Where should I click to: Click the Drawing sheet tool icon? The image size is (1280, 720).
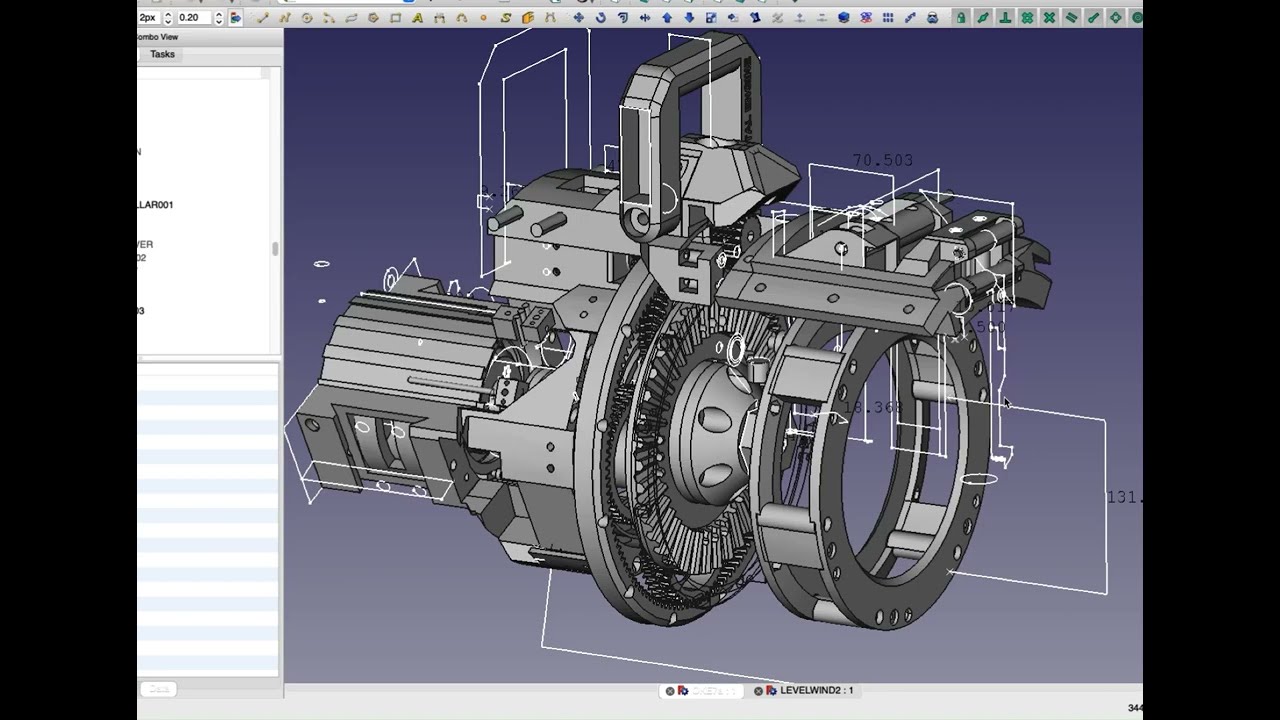(732, 18)
